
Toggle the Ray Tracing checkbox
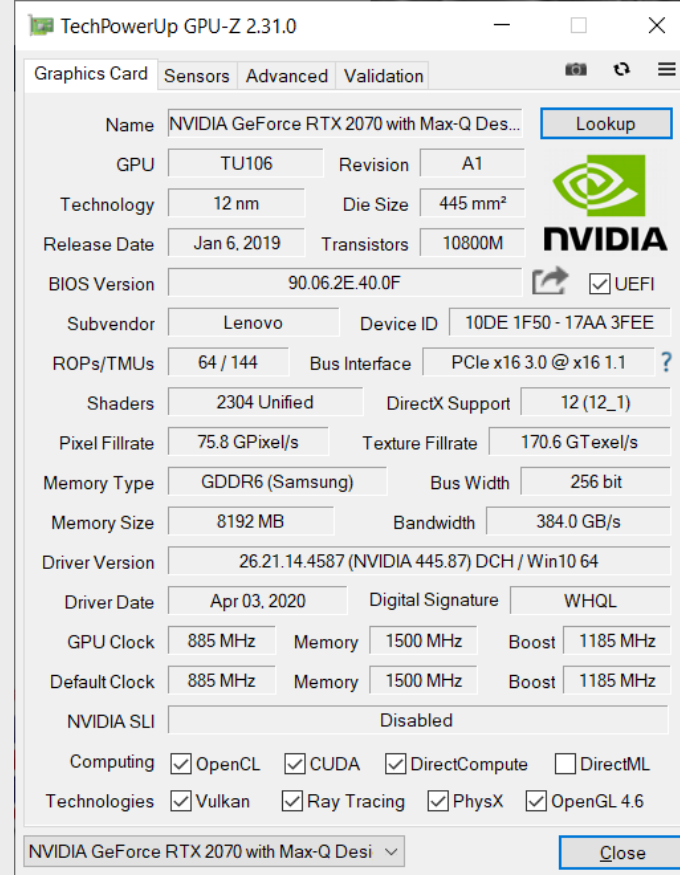pyautogui.click(x=292, y=801)
